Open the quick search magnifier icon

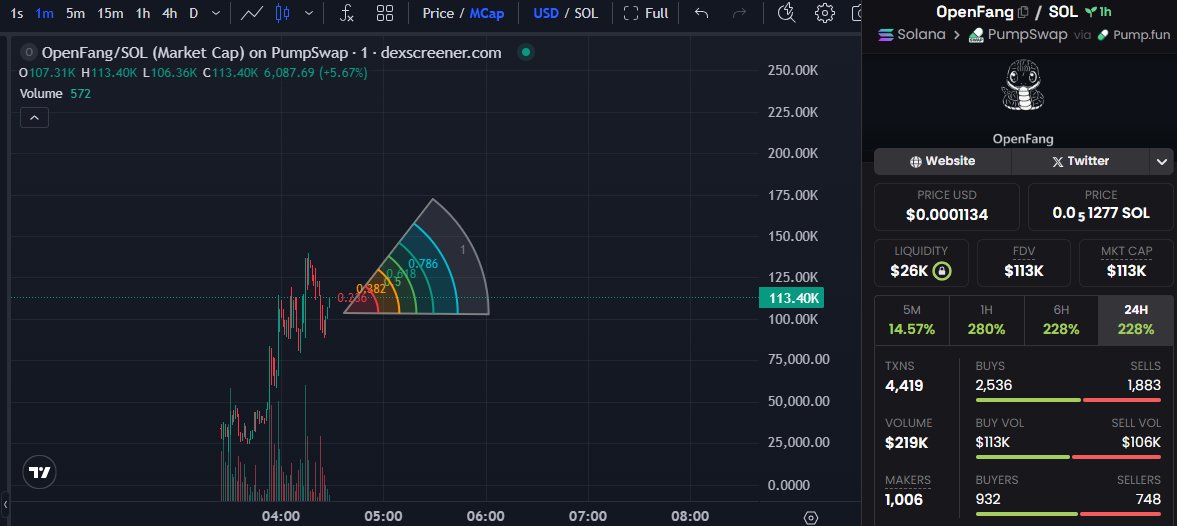pyautogui.click(x=786, y=13)
